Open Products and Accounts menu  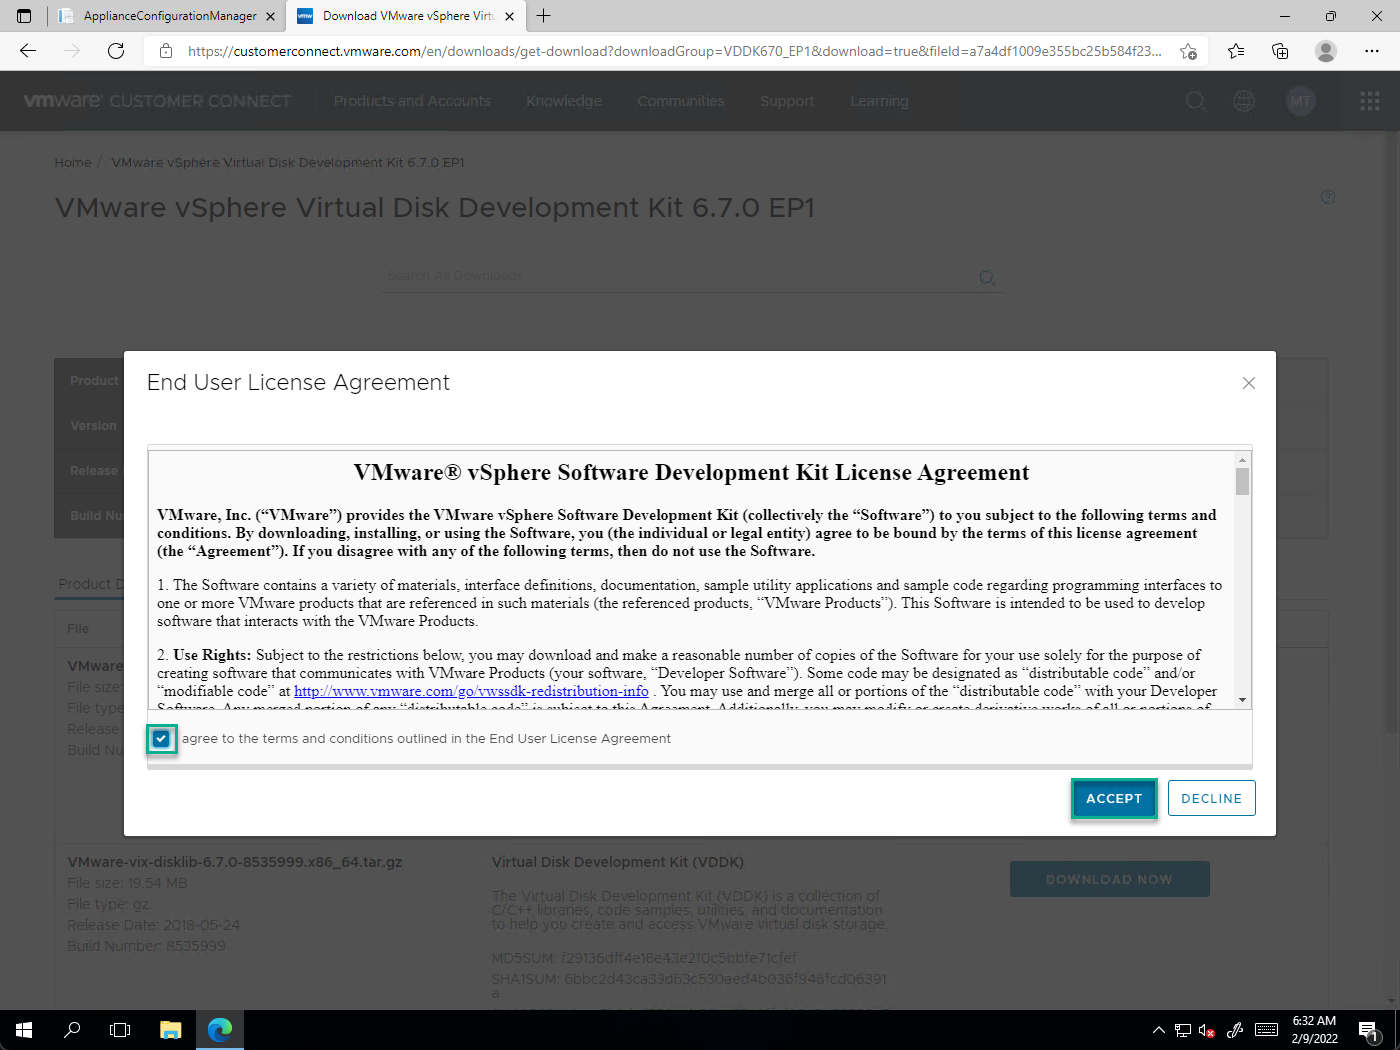pos(412,101)
